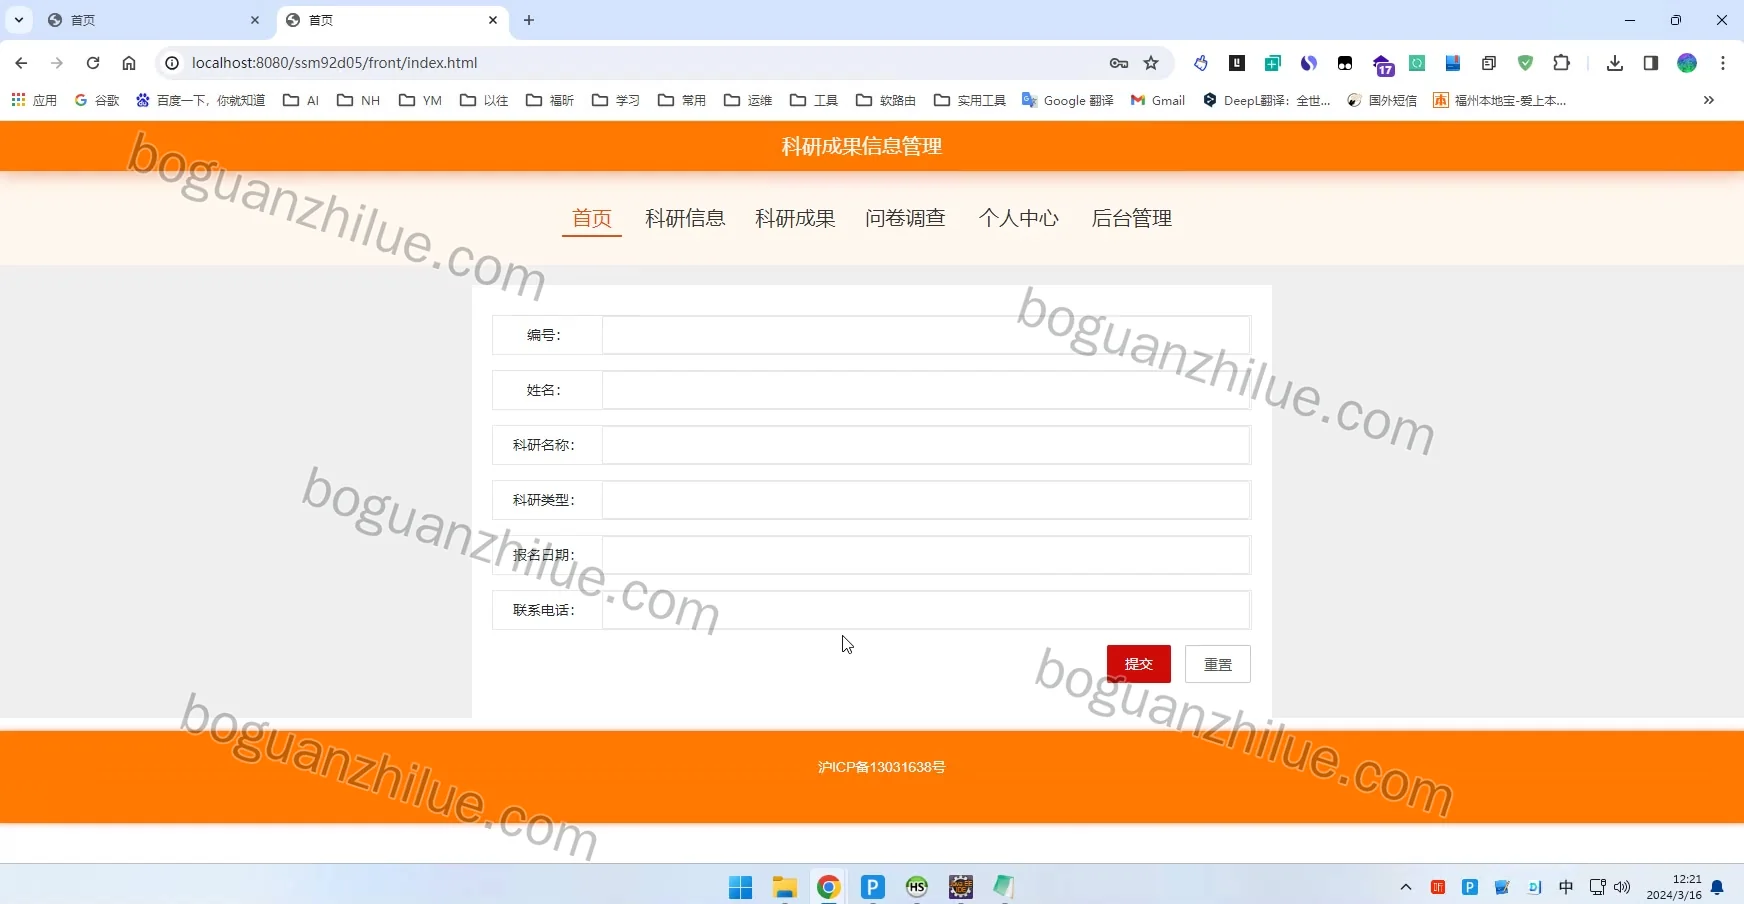Viewport: 1744px width, 904px height.
Task: Focus the 姓名 input field
Action: click(x=926, y=390)
